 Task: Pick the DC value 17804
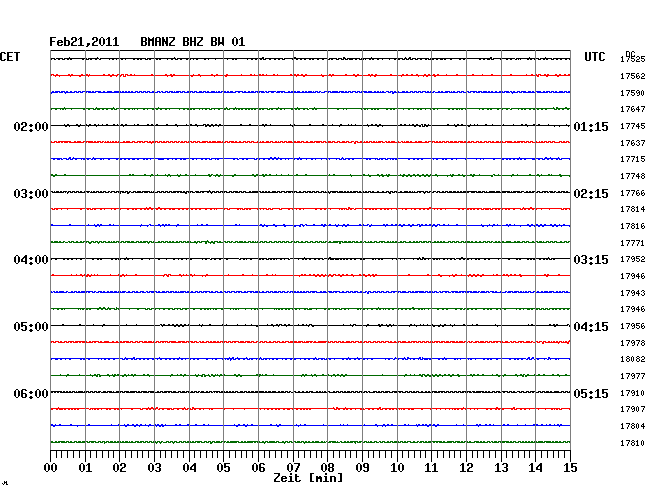click(633, 426)
